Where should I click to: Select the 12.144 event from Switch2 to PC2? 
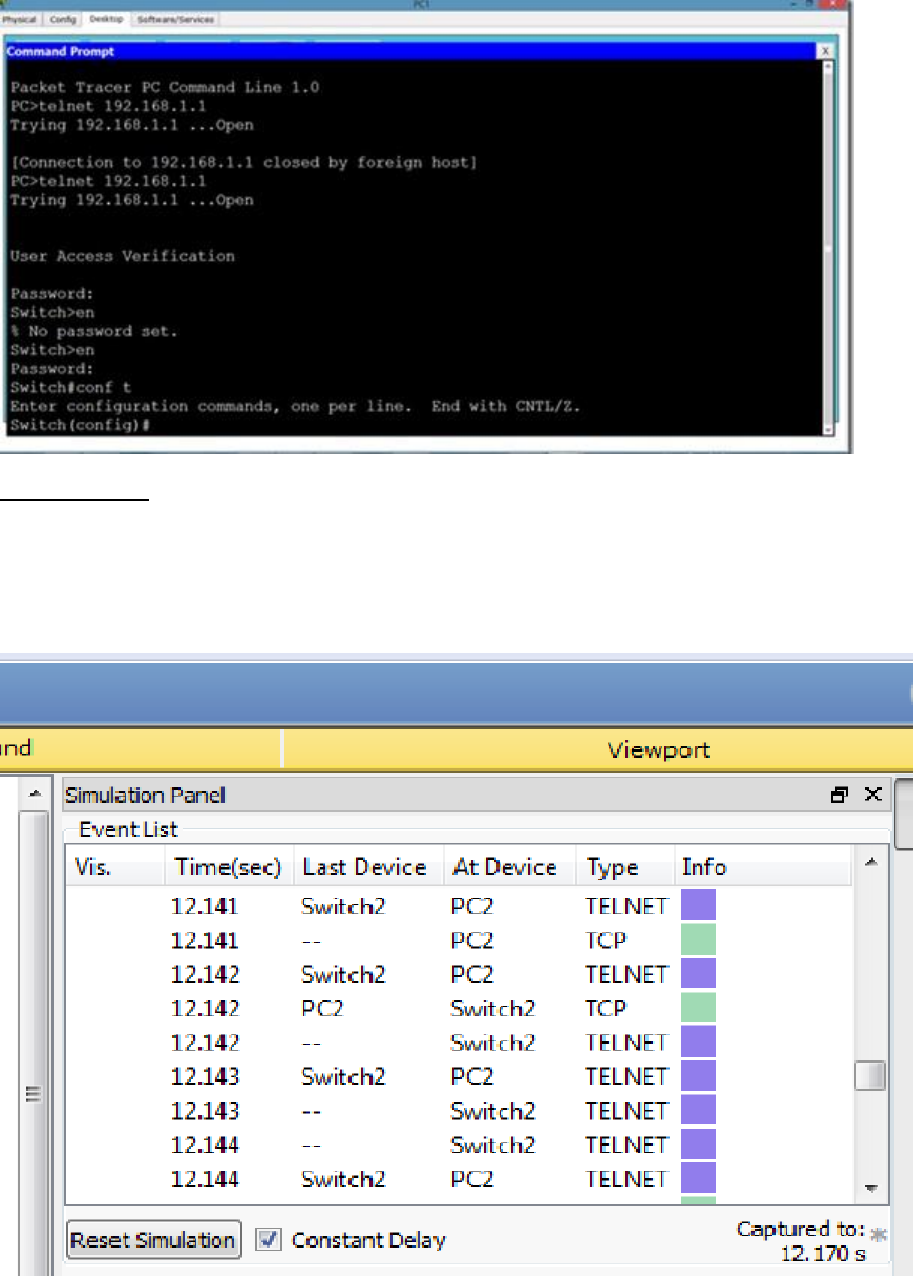(x=459, y=1178)
